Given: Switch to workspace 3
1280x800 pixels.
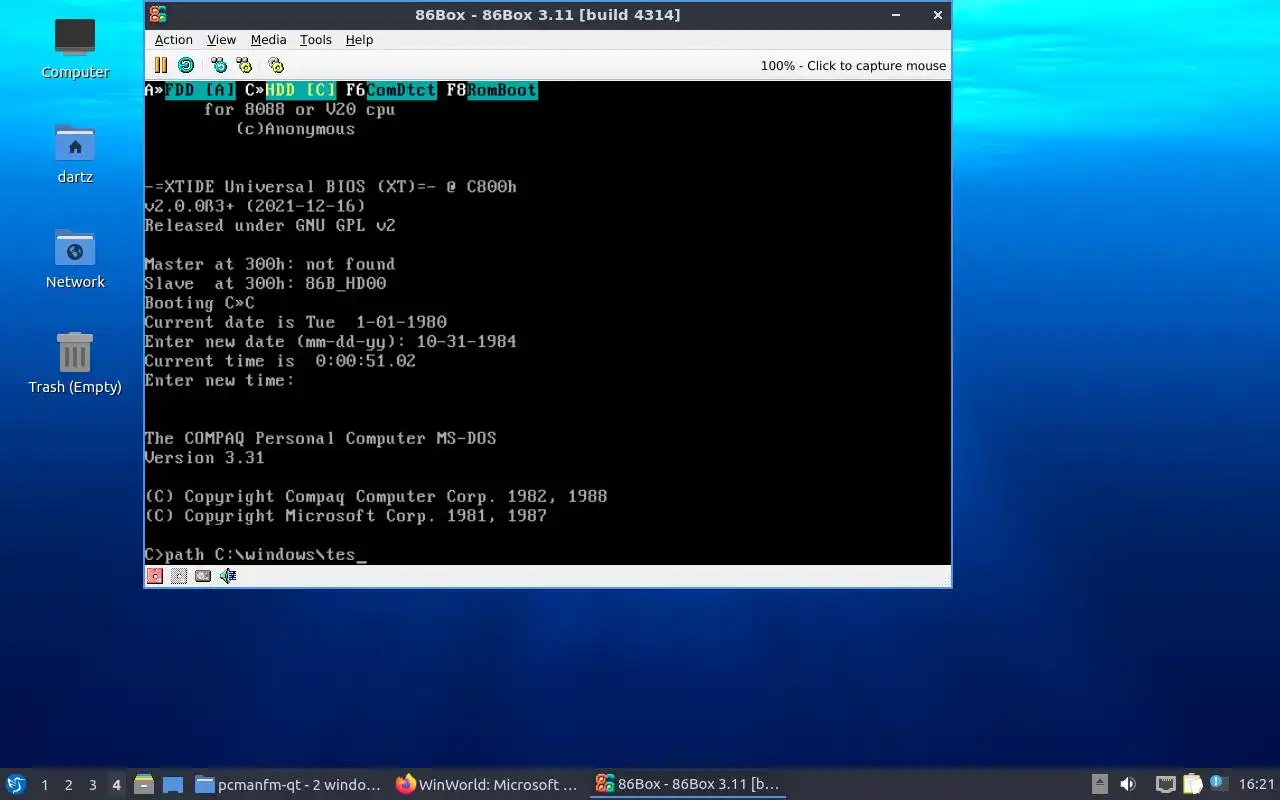Looking at the screenshot, I should 92,785.
